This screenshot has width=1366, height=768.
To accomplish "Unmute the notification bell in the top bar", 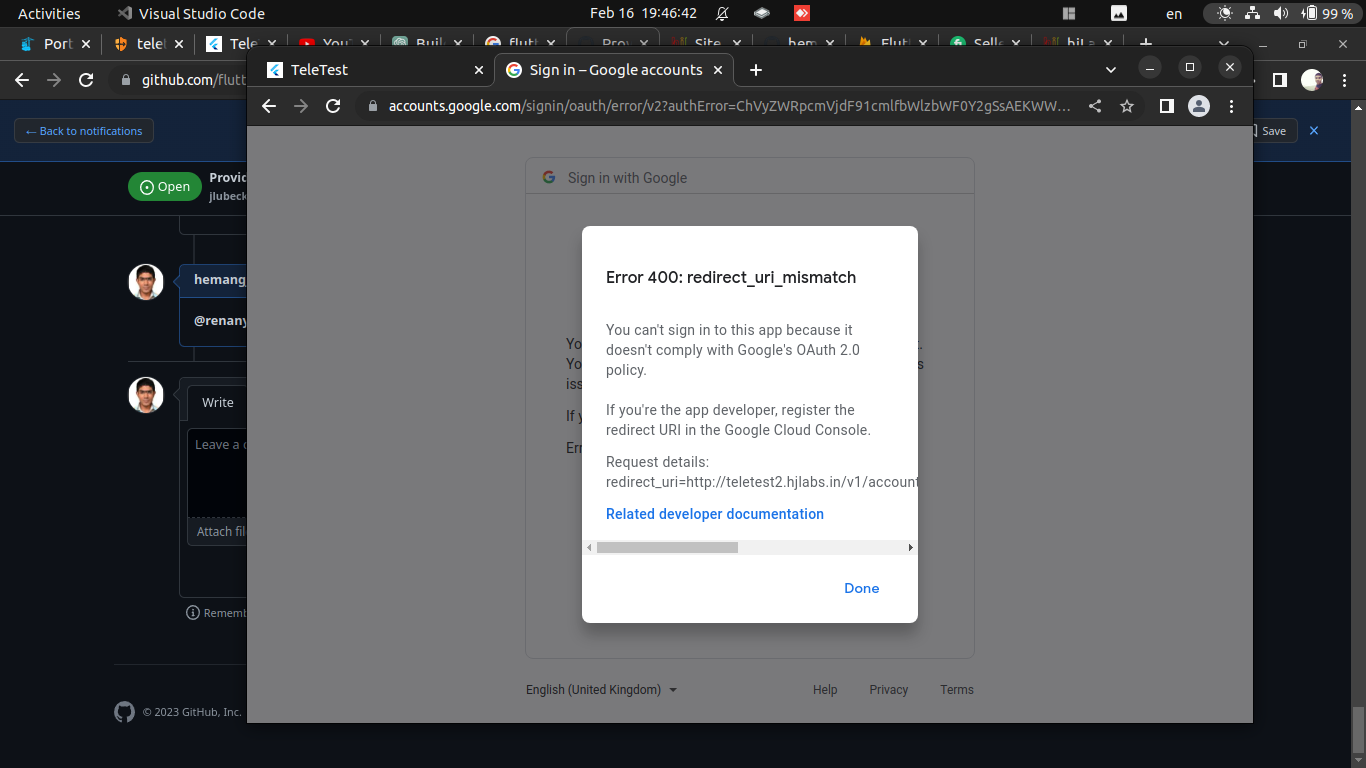I will [x=720, y=13].
